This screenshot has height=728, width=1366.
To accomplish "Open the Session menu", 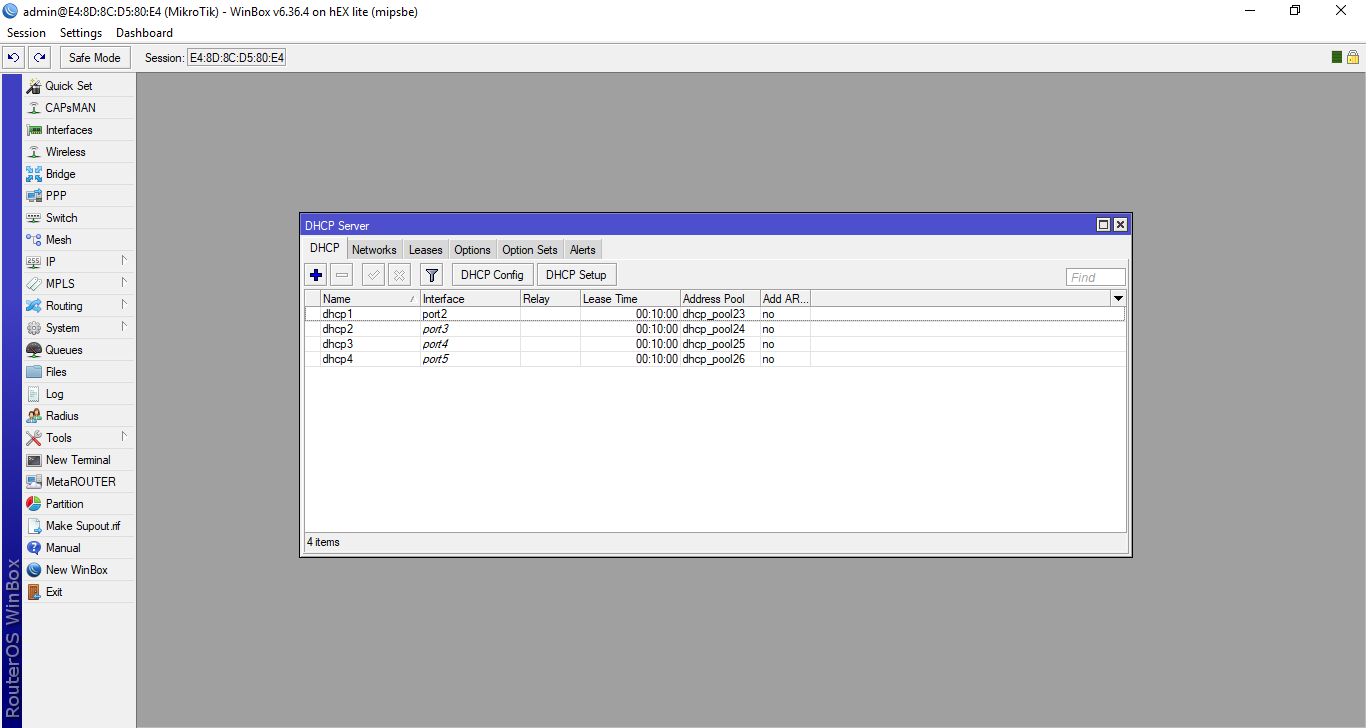I will [26, 33].
